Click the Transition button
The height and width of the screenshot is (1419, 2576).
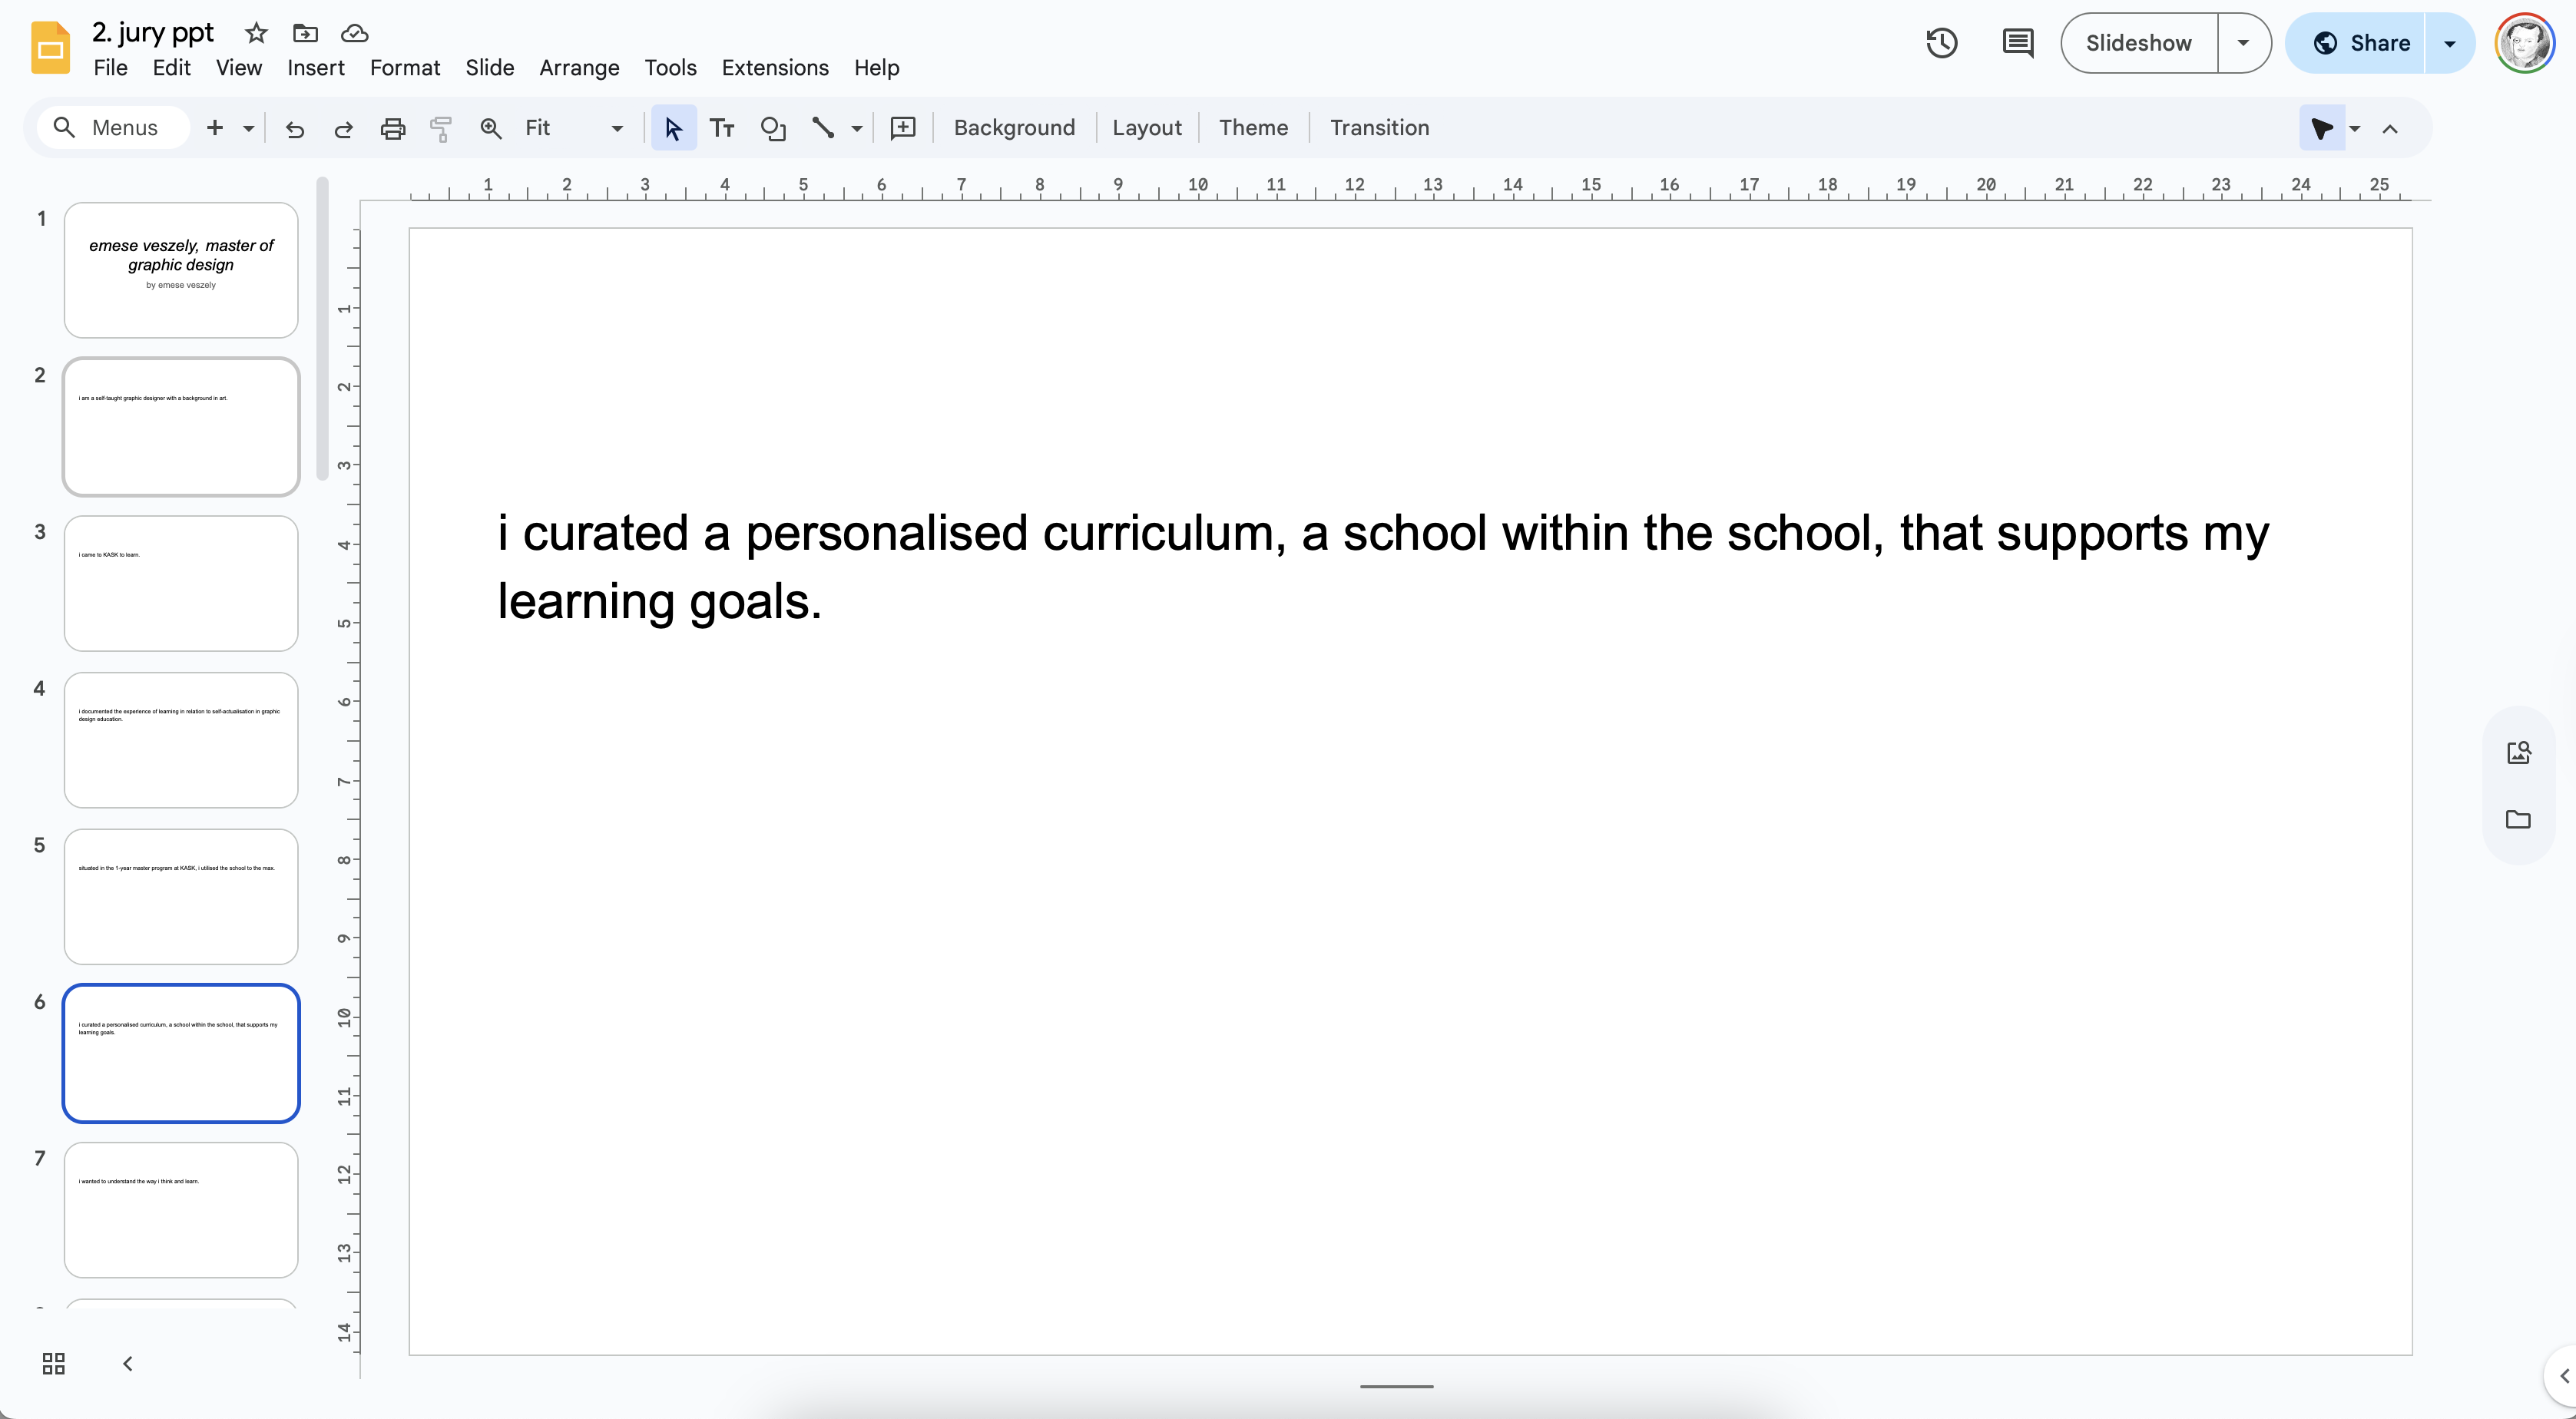coord(1379,128)
